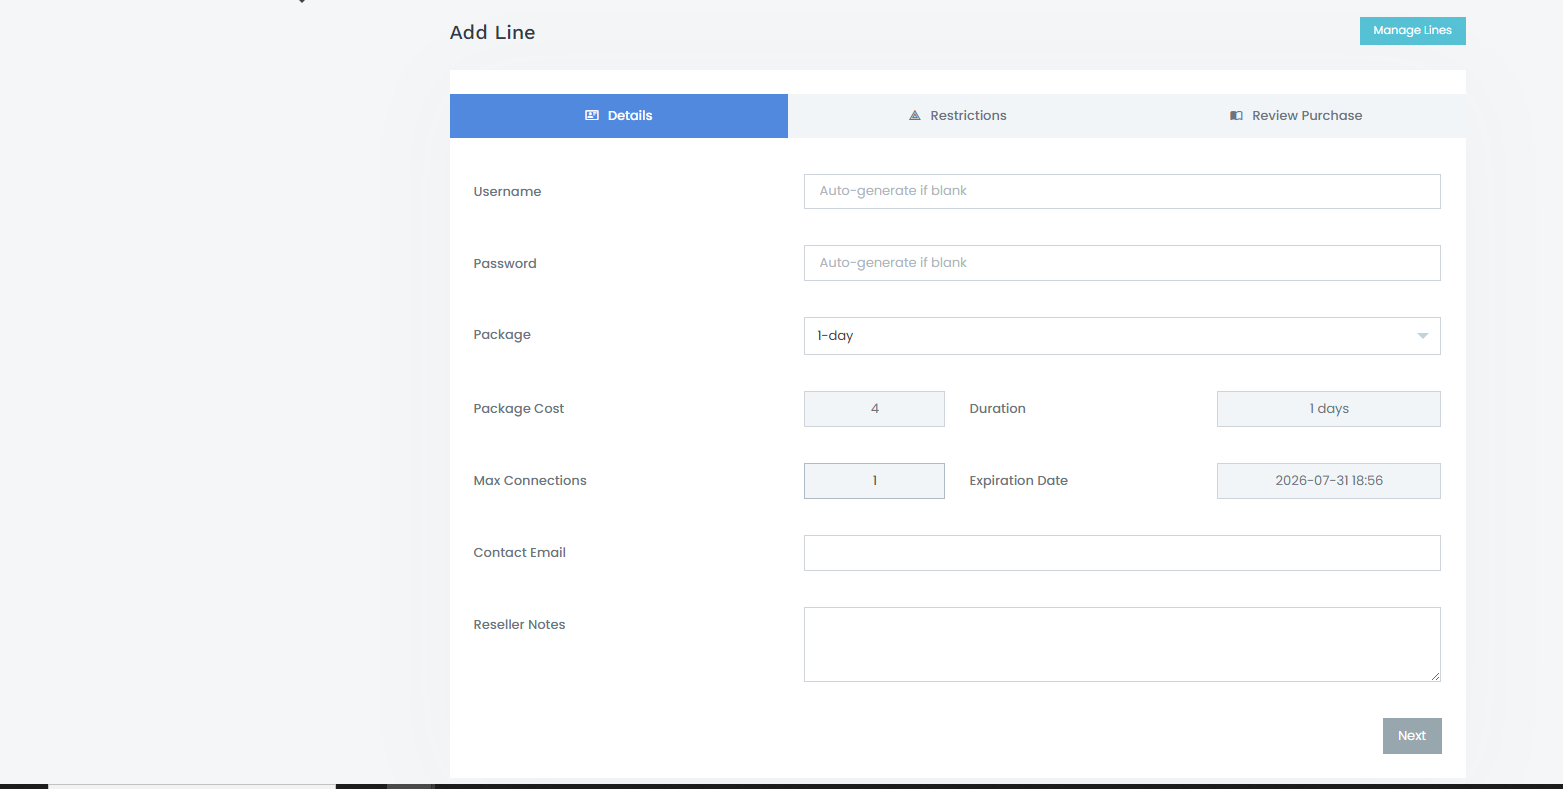Viewport: 1563px width, 789px height.
Task: Focus the Password input field
Action: pos(1122,263)
